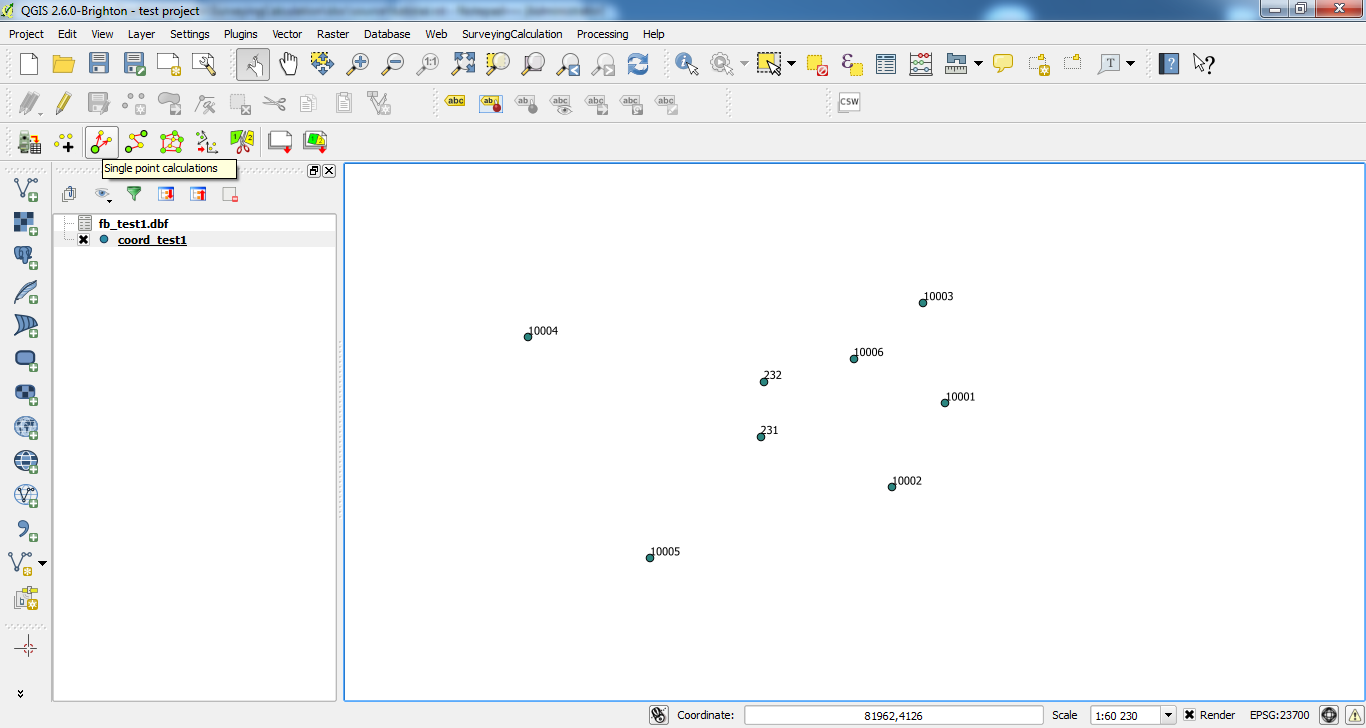Open the SurveyingCalculation menu
Image resolution: width=1366 pixels, height=728 pixels.
point(512,34)
